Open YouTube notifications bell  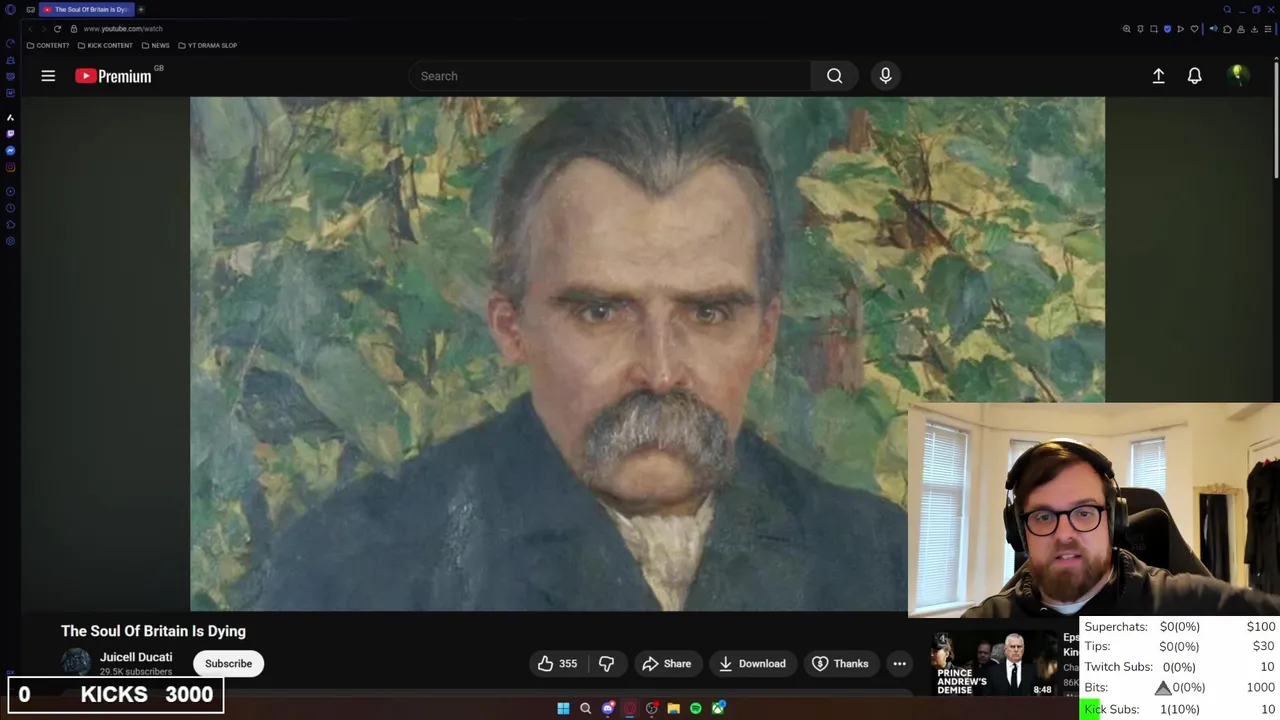pos(1194,76)
